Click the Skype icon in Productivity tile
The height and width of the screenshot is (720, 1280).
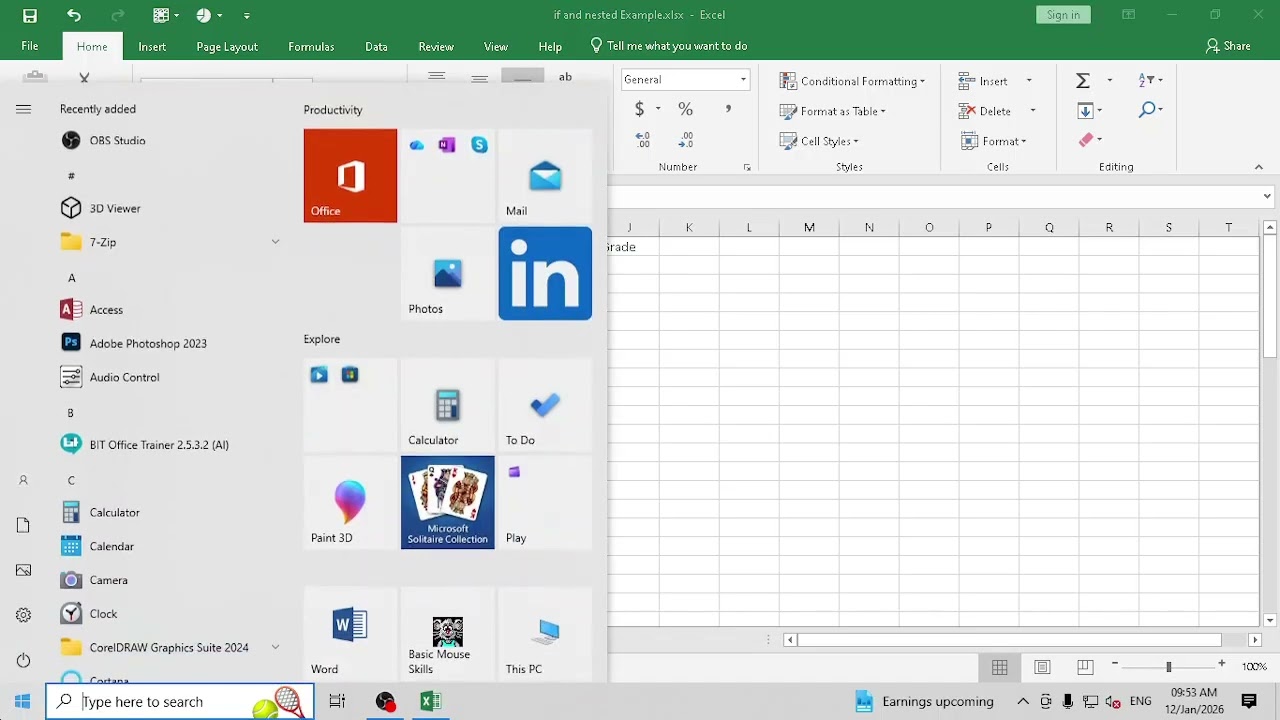pos(479,145)
